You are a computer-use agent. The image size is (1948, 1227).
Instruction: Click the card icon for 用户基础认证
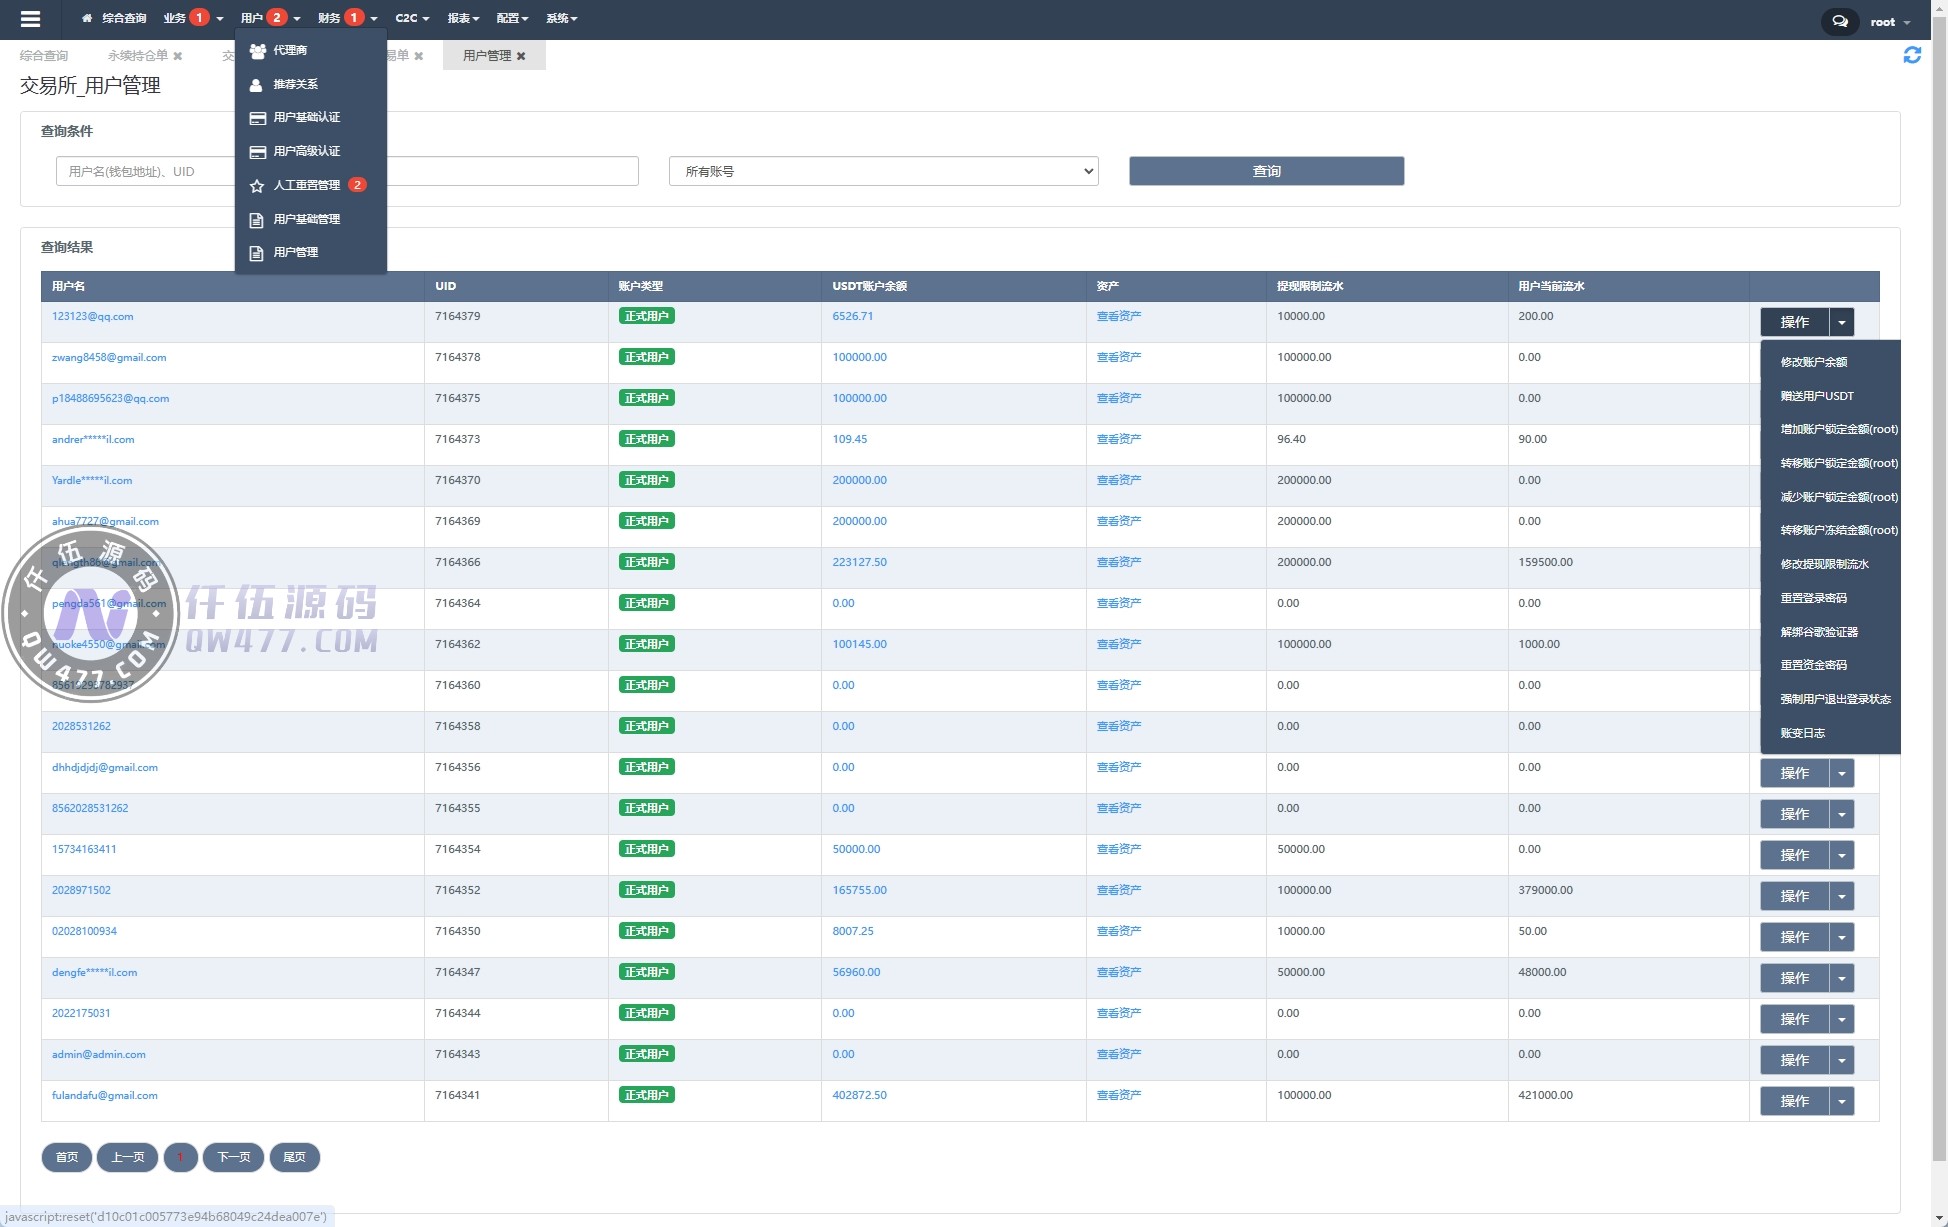(x=257, y=118)
